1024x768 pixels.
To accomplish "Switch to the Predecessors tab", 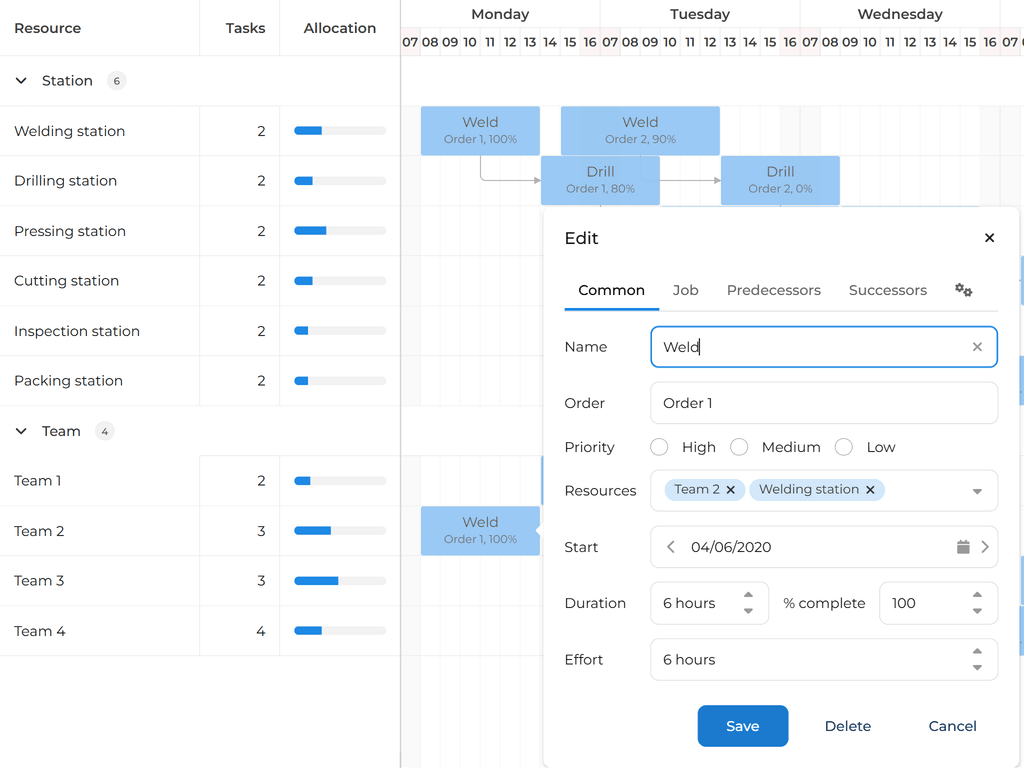I will (773, 290).
